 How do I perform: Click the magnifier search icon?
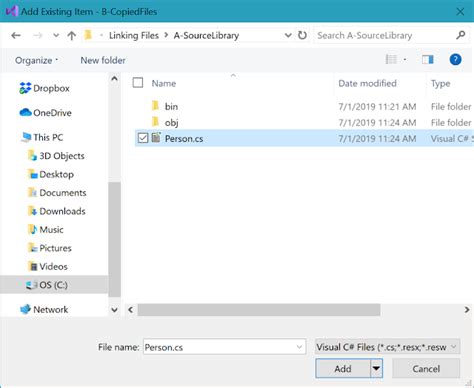[461, 35]
